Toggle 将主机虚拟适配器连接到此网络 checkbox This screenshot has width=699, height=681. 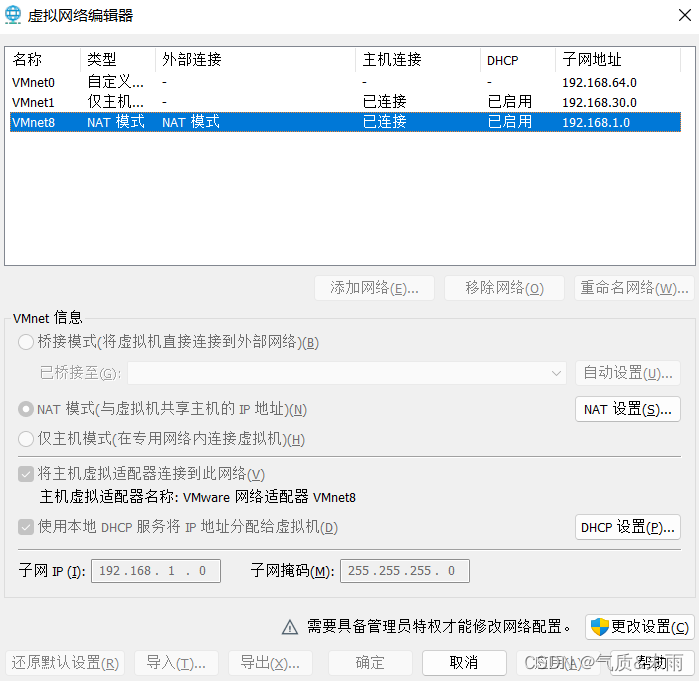point(26,474)
